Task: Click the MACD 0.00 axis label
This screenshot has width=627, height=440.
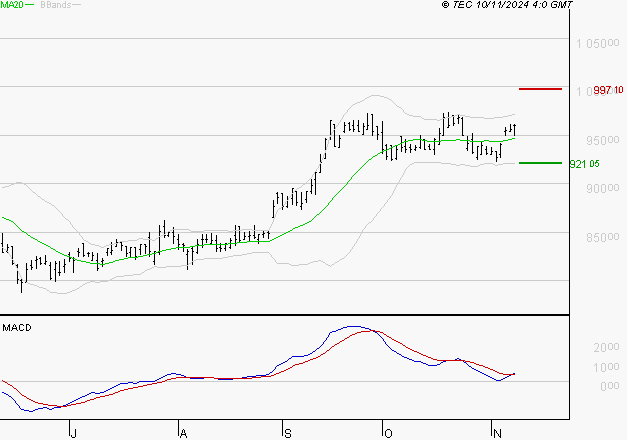Action: pyautogui.click(x=610, y=386)
